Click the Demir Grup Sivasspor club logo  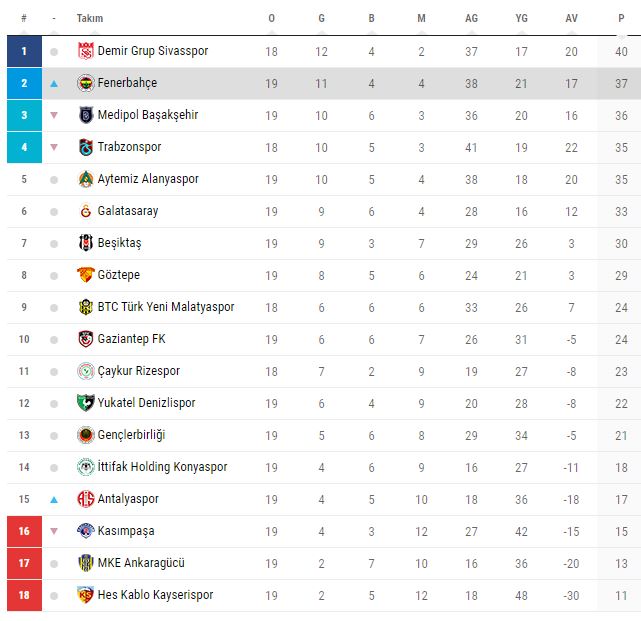(x=85, y=51)
